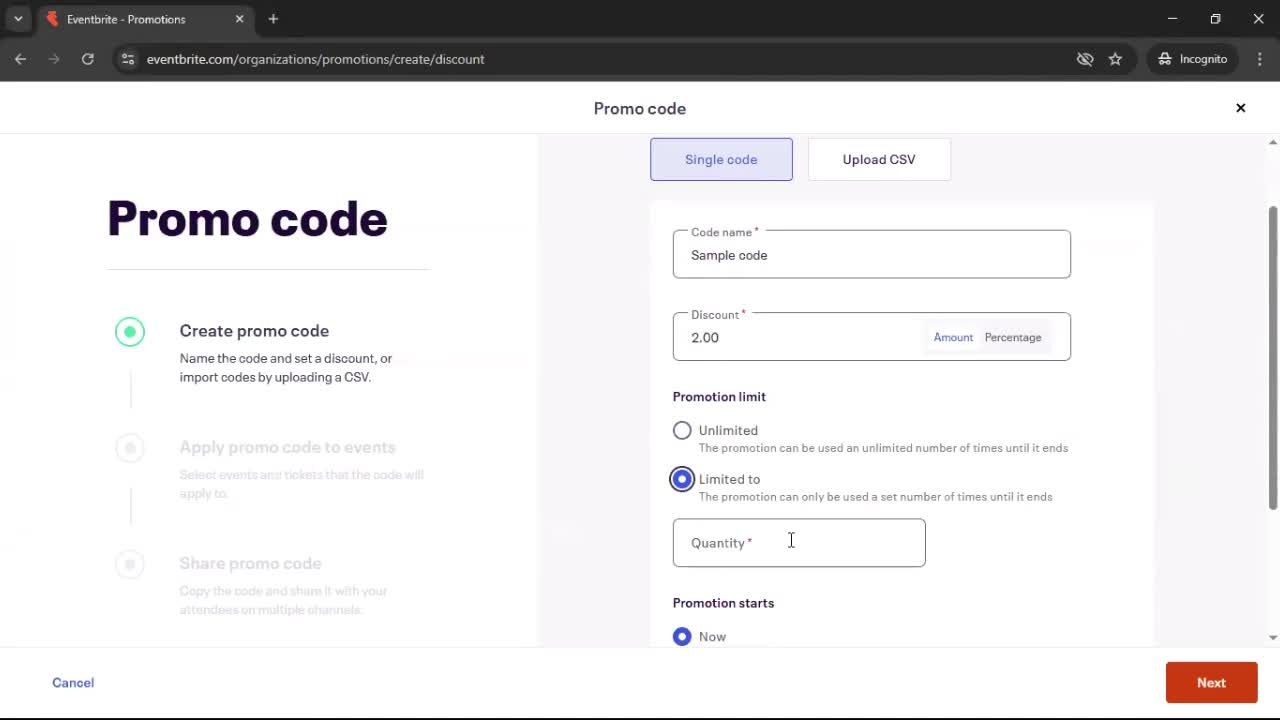The height and width of the screenshot is (720, 1280).
Task: Click the forward navigation arrow
Action: 54,59
